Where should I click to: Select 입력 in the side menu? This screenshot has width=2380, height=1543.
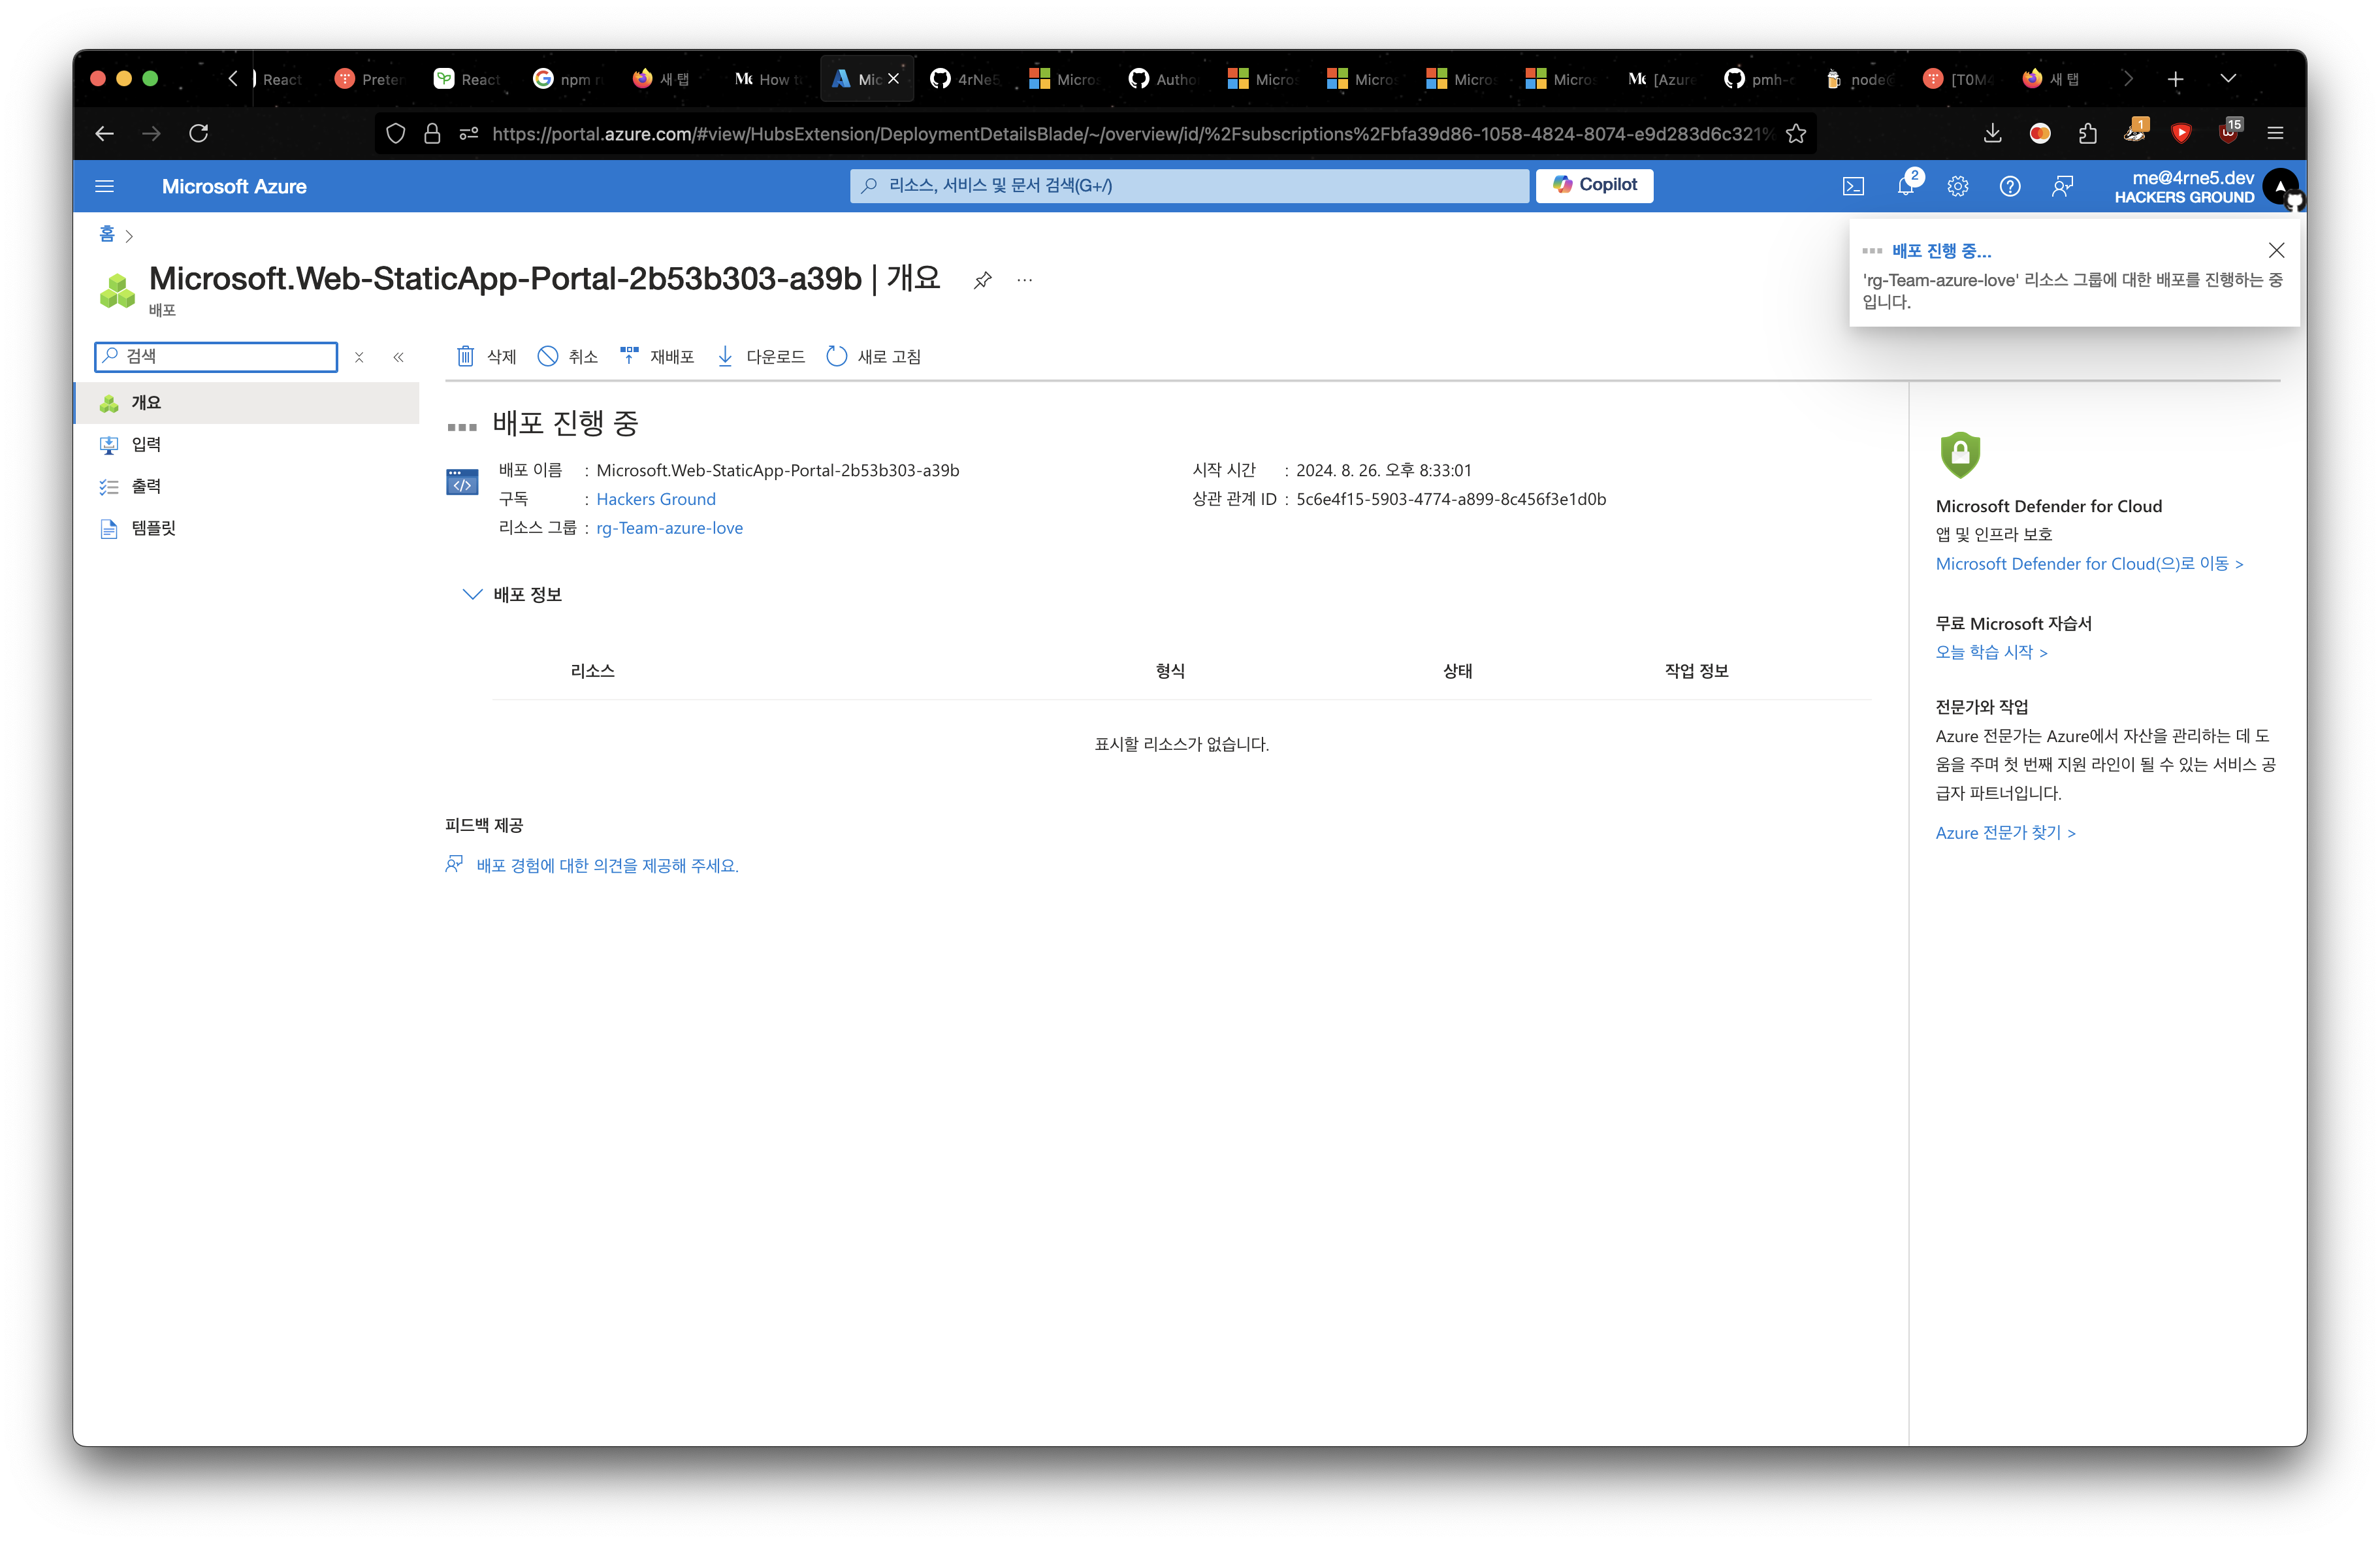[146, 444]
